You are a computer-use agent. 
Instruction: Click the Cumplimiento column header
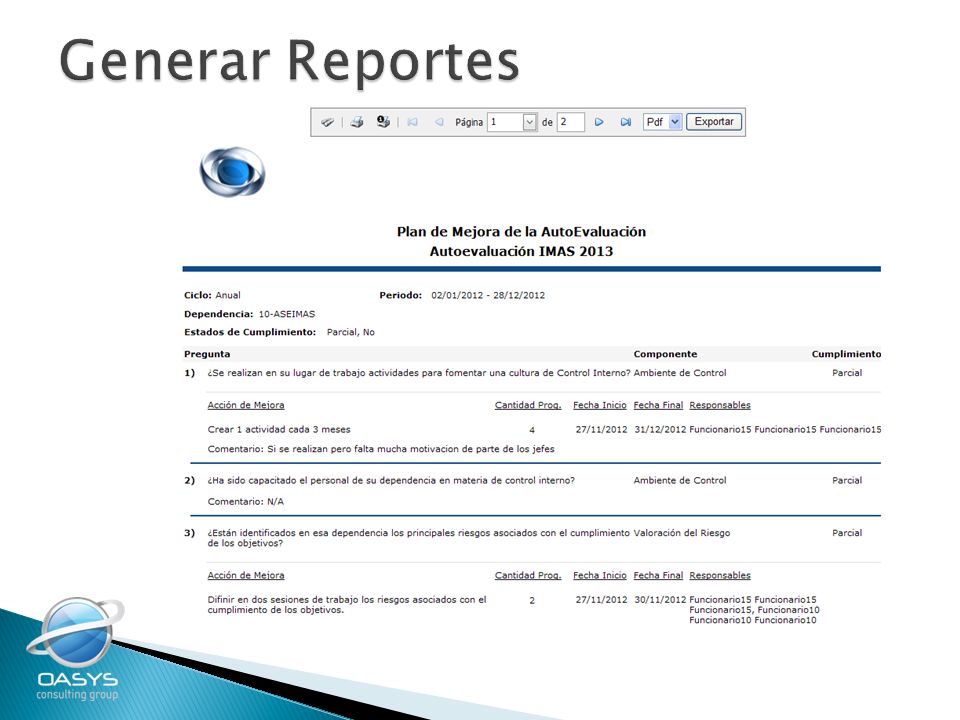(x=846, y=354)
